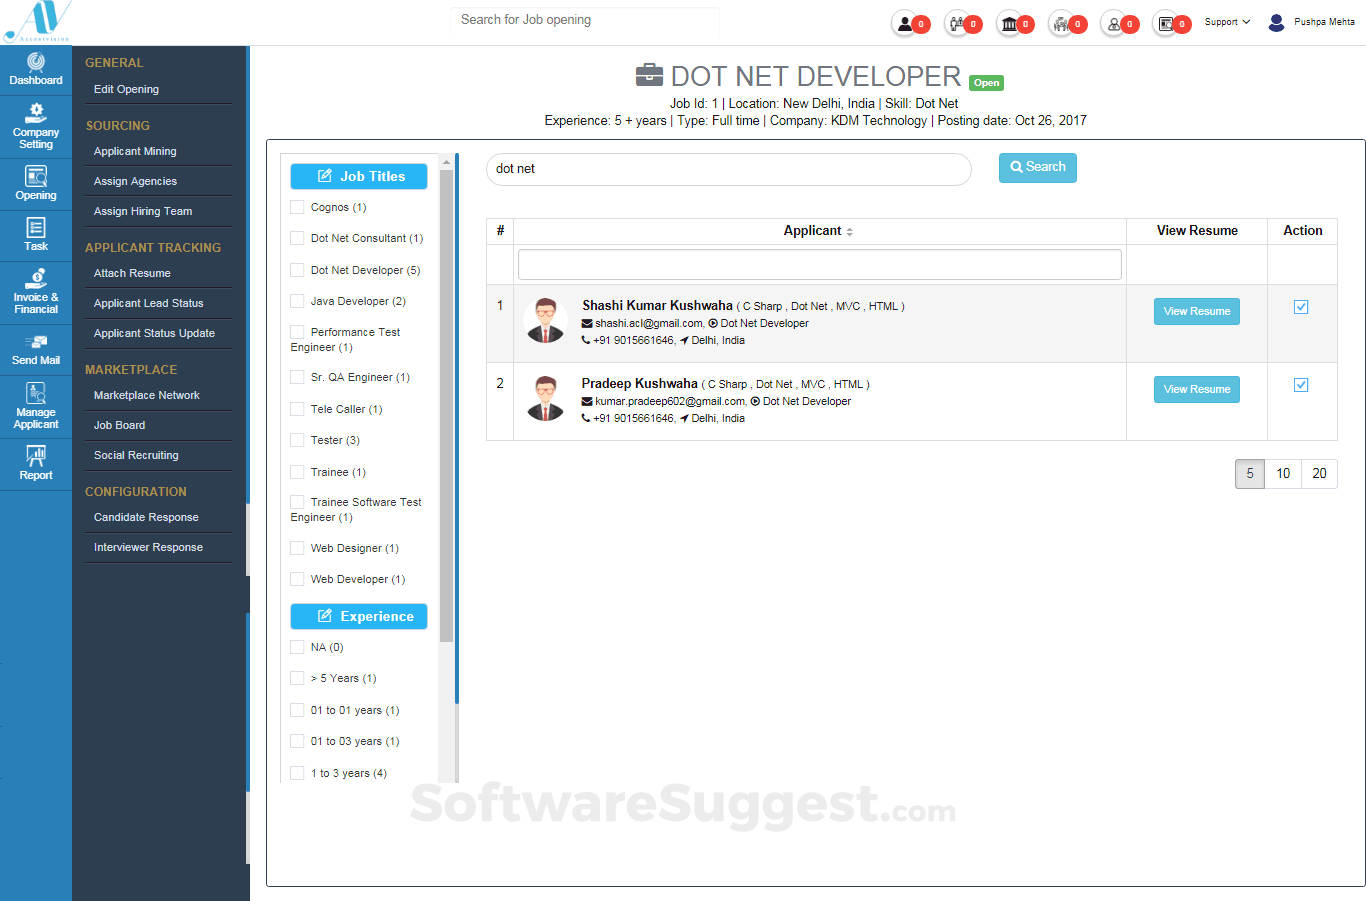Tick the 1 to 3 years (4) checkbox

coord(297,773)
